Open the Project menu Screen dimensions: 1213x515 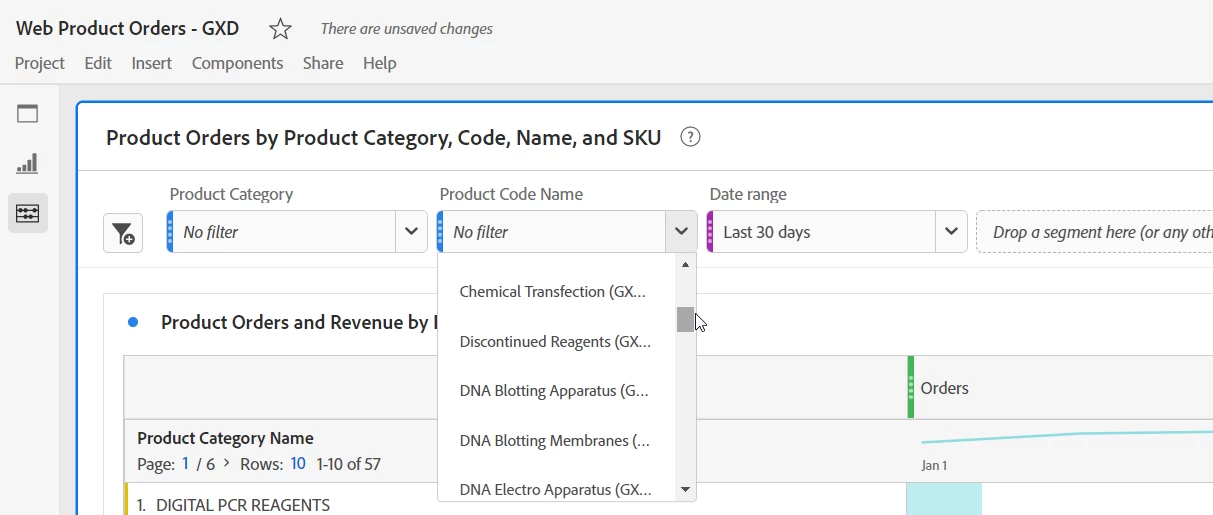[x=40, y=63]
